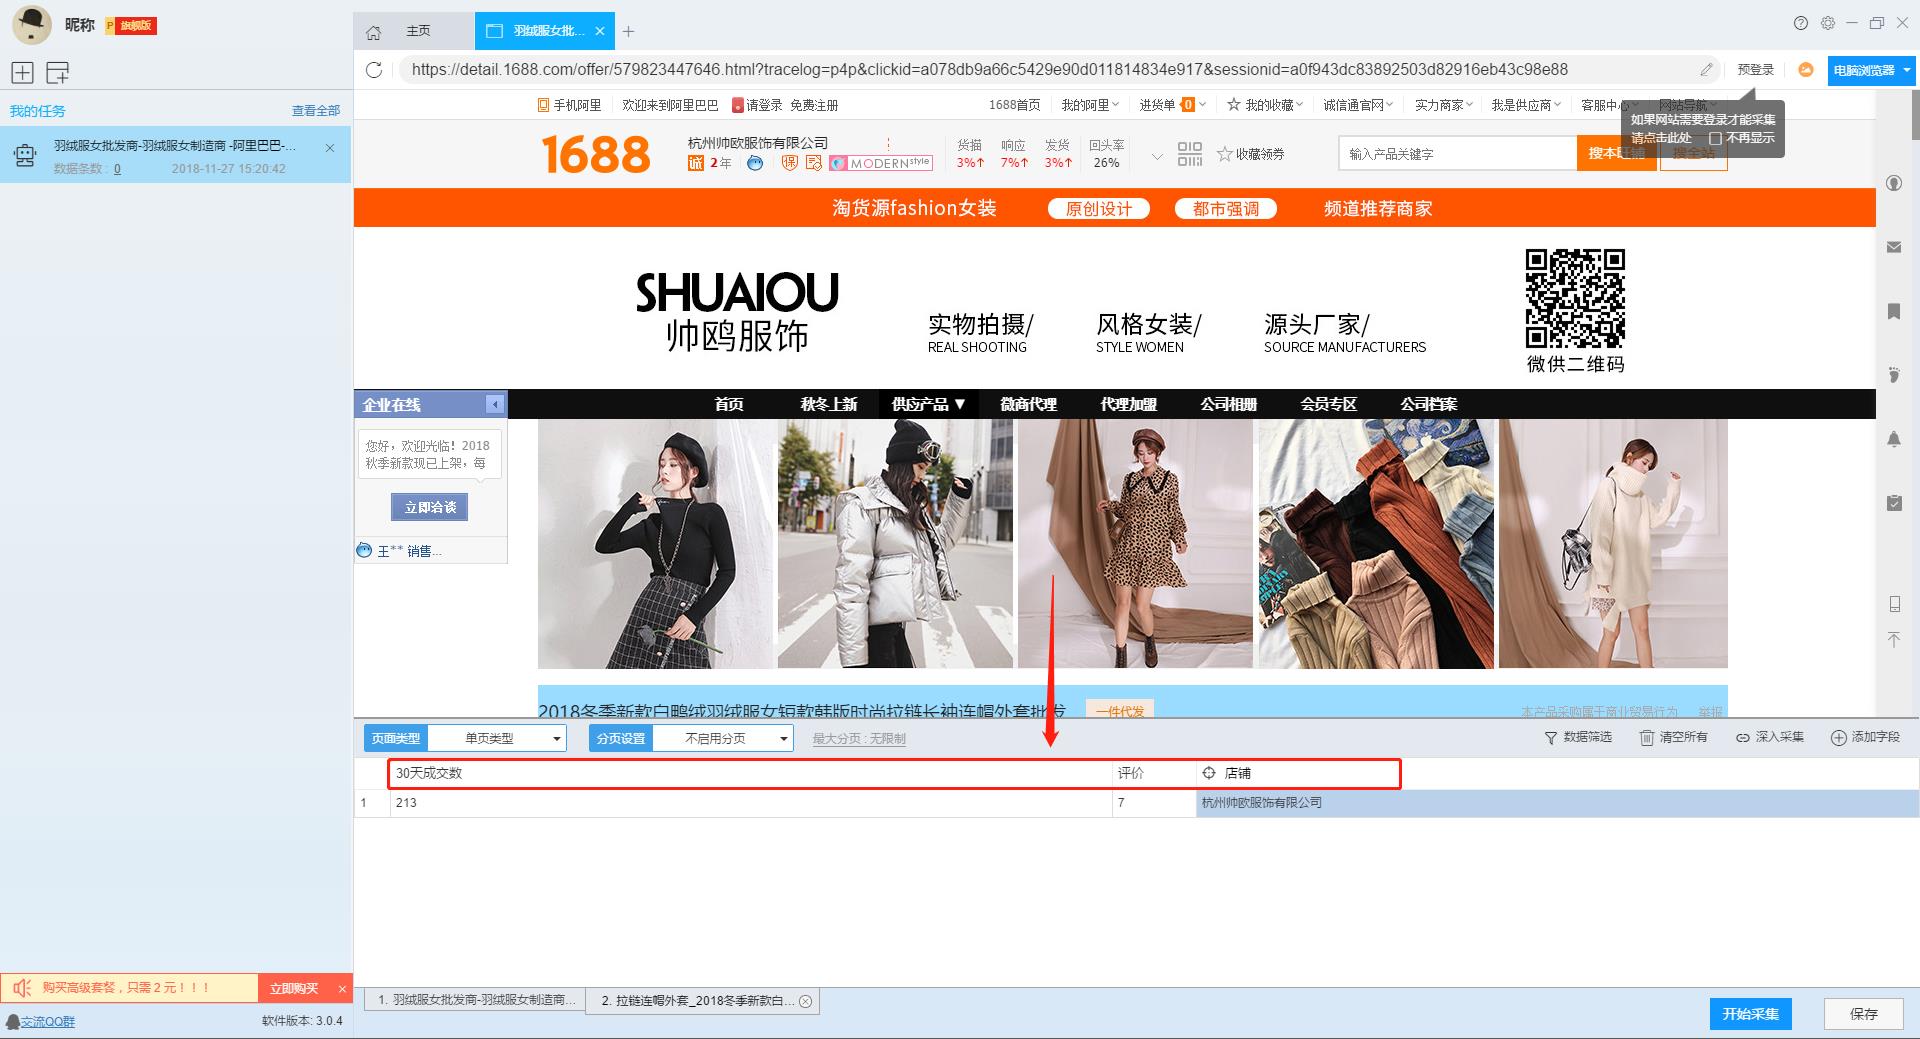Open the settings gear icon
The height and width of the screenshot is (1039, 1920).
point(1828,23)
